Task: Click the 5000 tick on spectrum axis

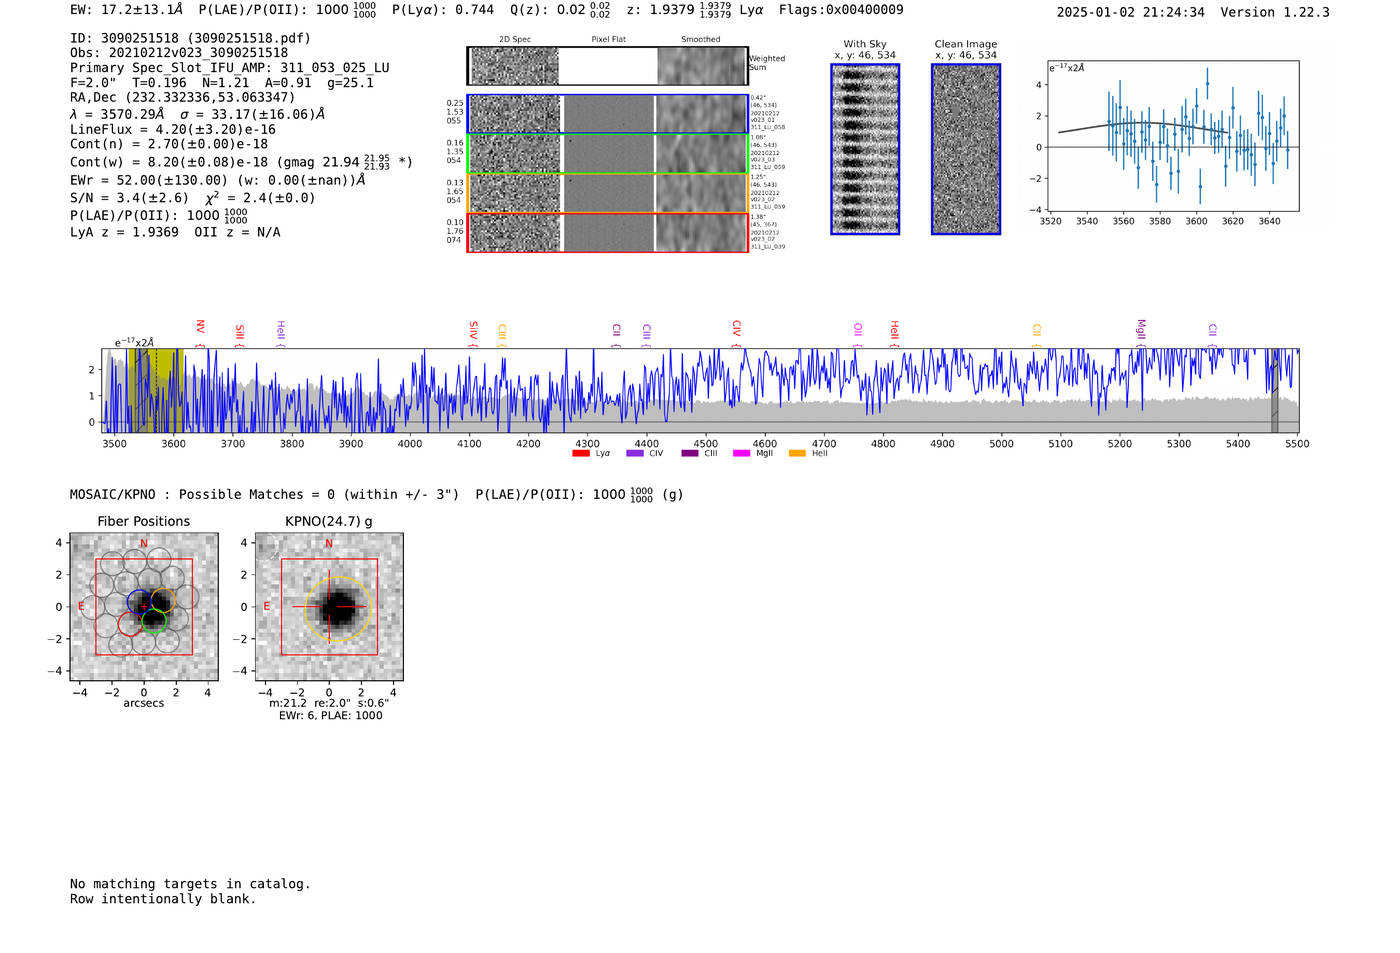Action: [x=1001, y=443]
